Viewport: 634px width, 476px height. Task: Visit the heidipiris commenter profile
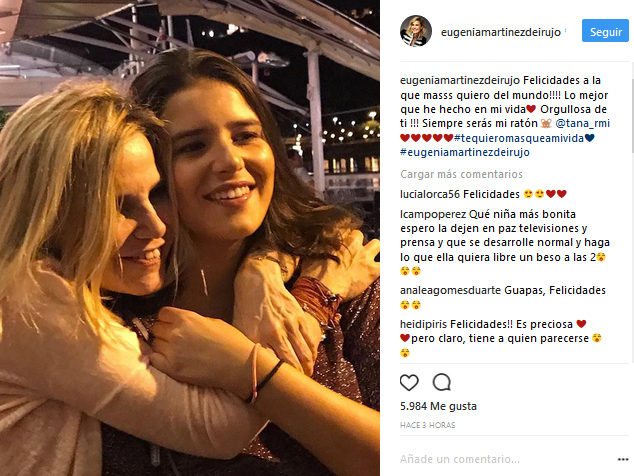(423, 324)
